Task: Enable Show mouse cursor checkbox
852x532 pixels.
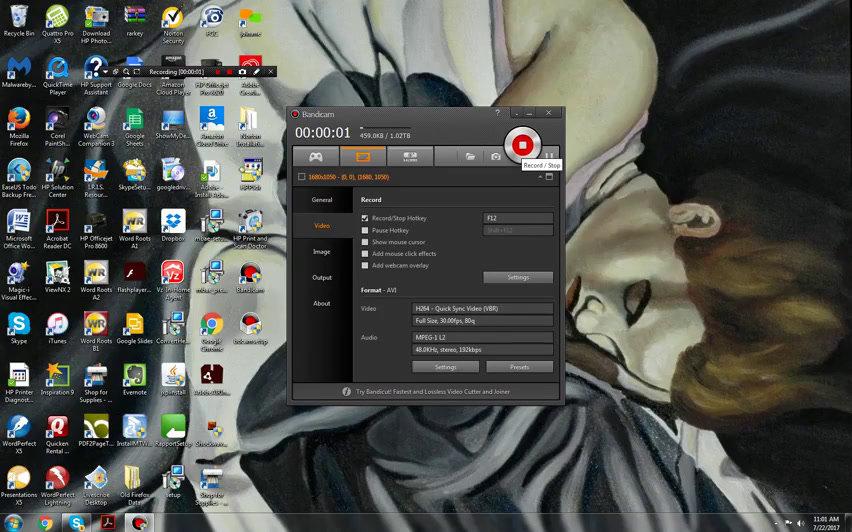Action: point(365,242)
